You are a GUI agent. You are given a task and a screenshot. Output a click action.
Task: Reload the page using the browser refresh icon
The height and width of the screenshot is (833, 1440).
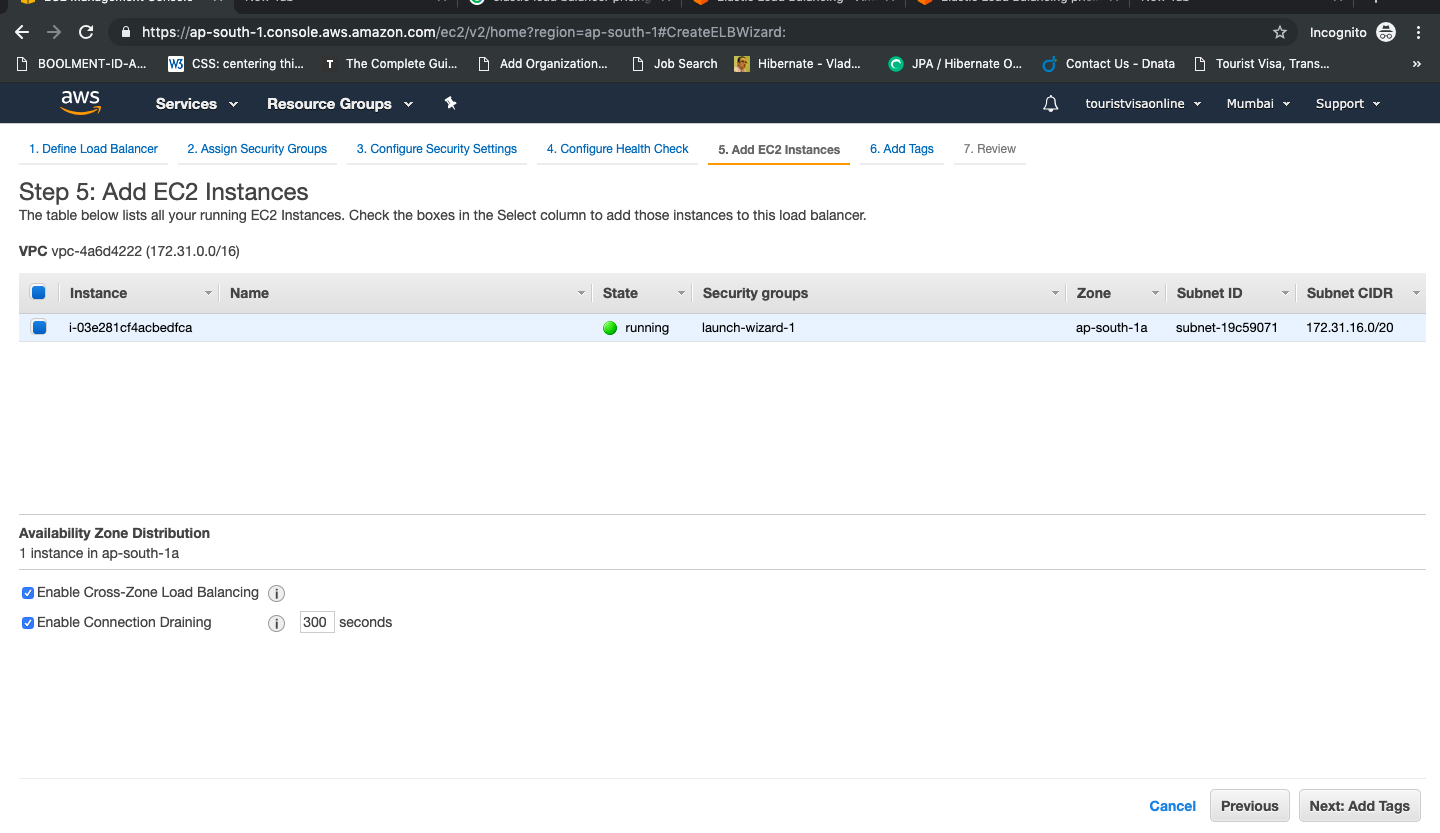click(x=86, y=32)
